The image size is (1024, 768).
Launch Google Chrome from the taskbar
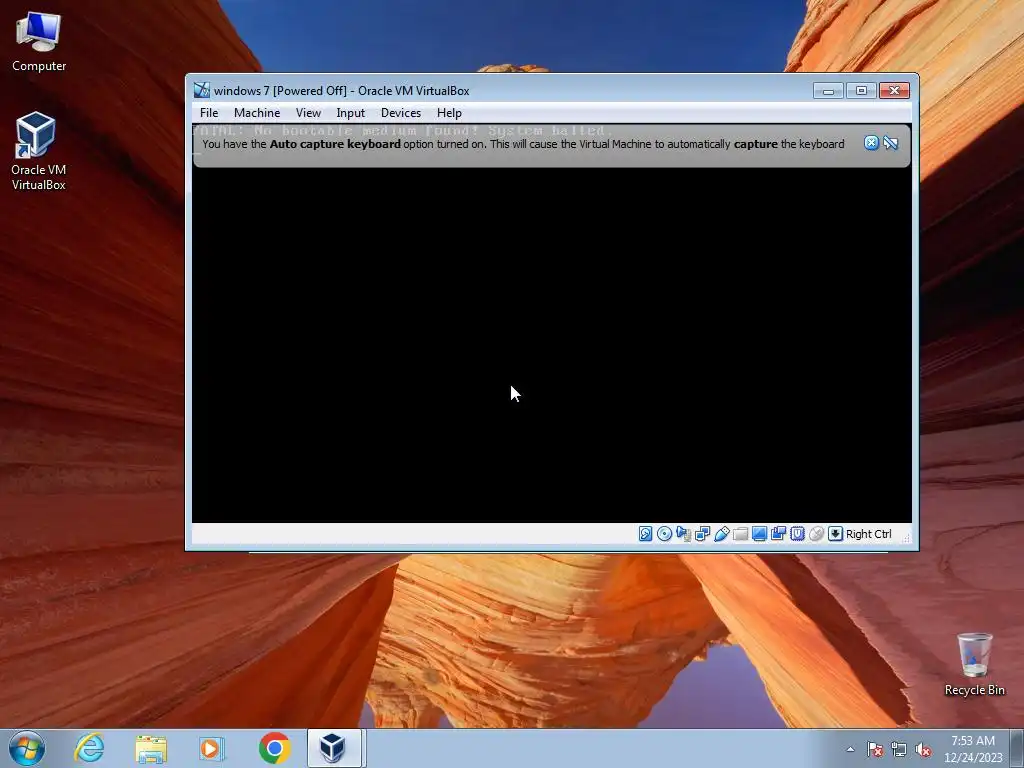(x=274, y=748)
